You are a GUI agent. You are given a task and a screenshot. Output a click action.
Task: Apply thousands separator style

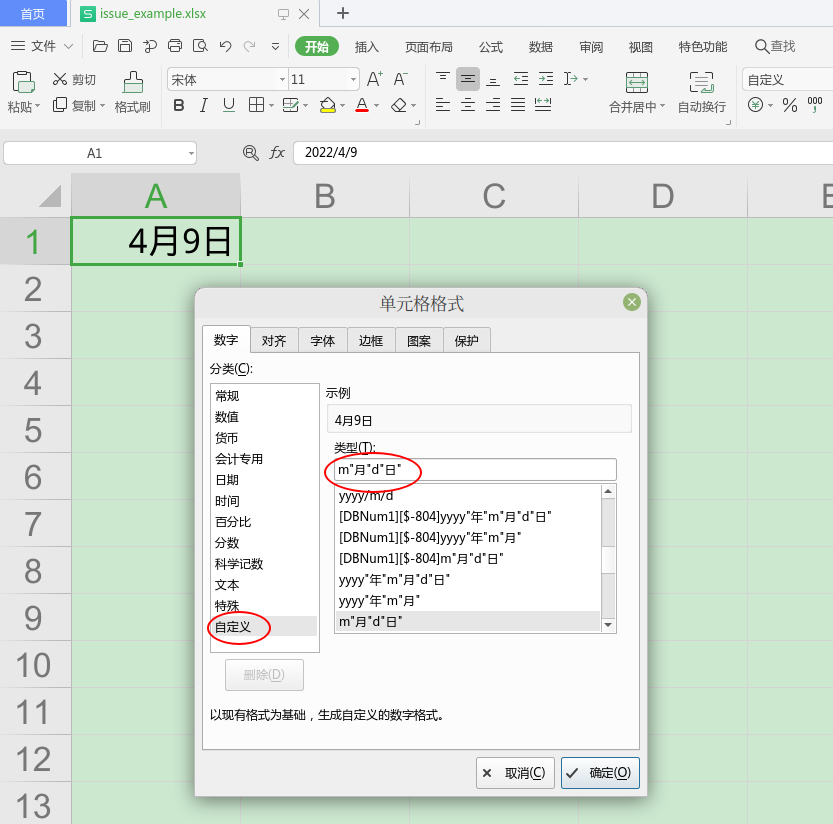[814, 105]
